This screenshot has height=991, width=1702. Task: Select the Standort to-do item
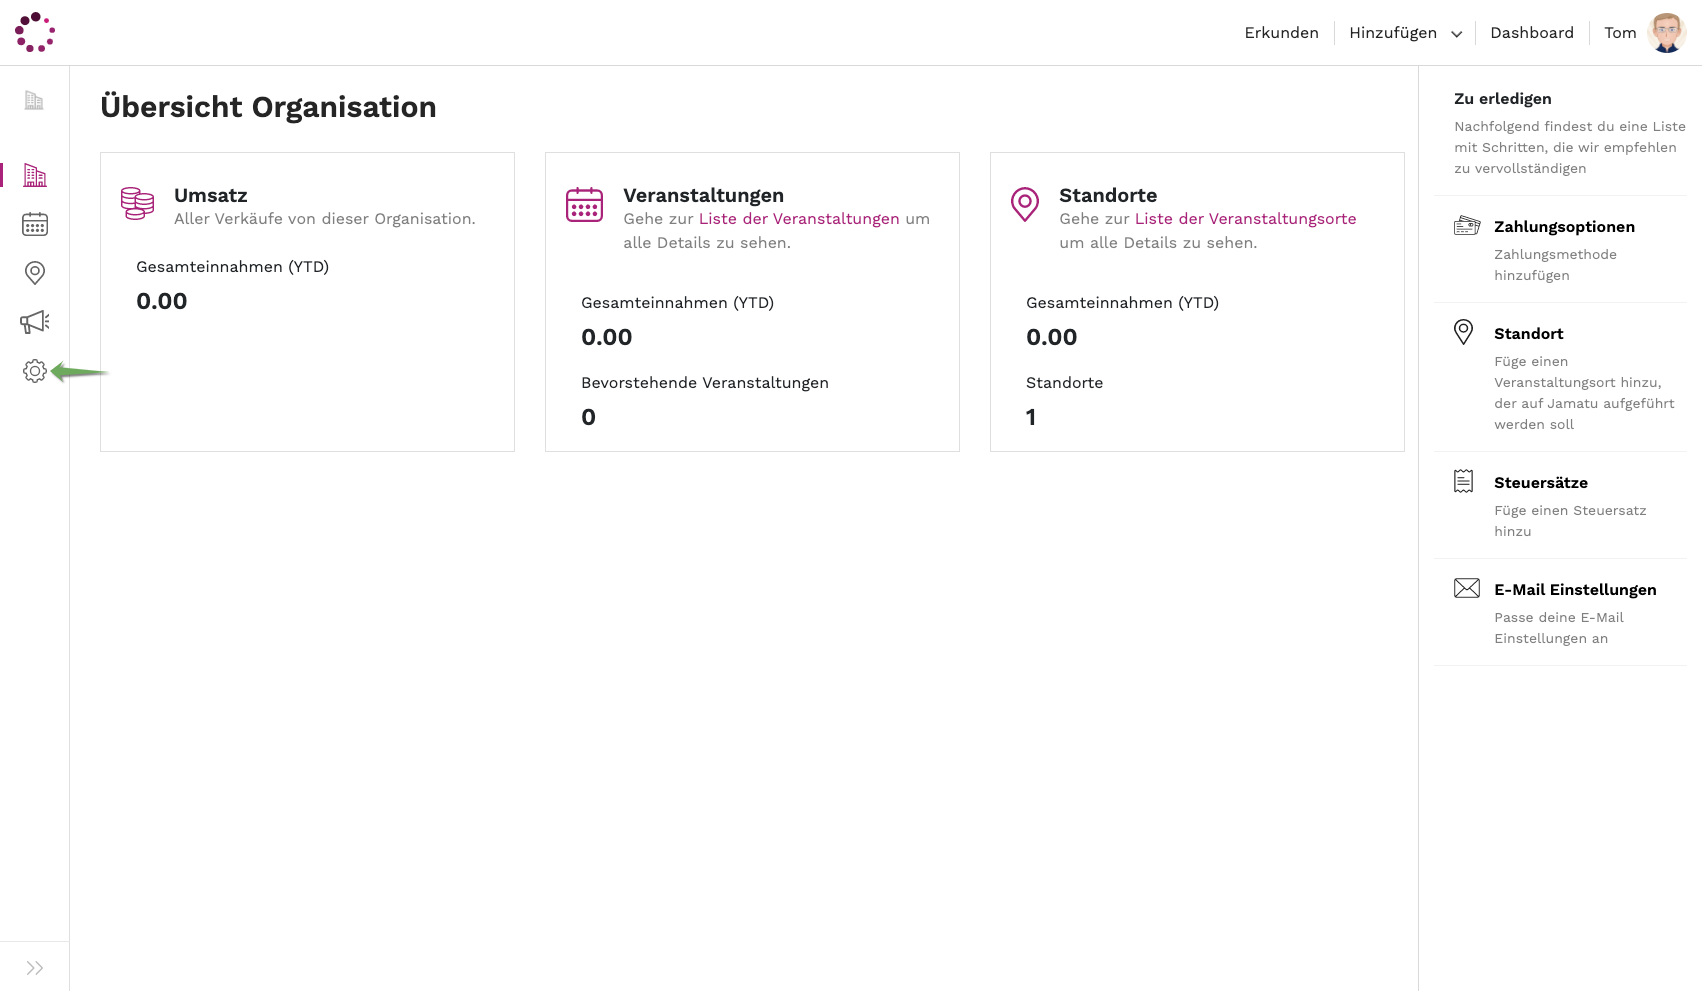click(x=1528, y=334)
